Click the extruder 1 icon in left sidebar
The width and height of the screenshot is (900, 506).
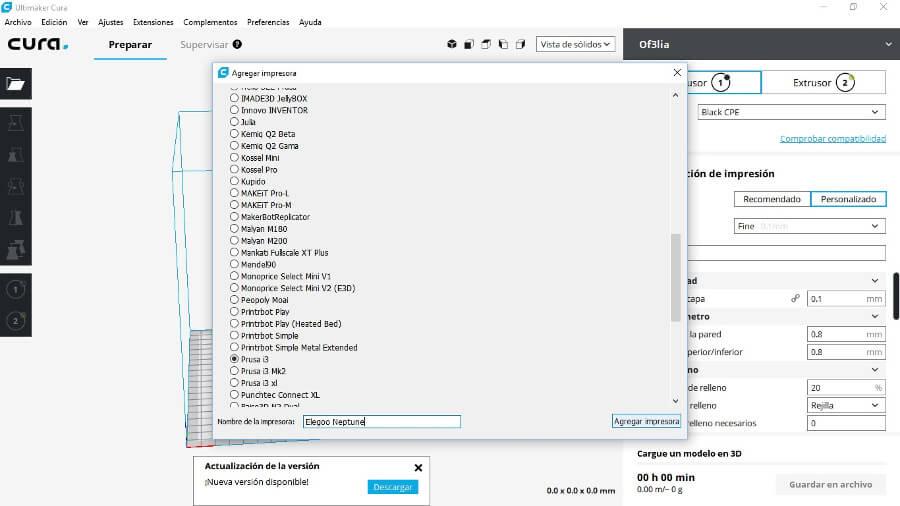(16, 290)
